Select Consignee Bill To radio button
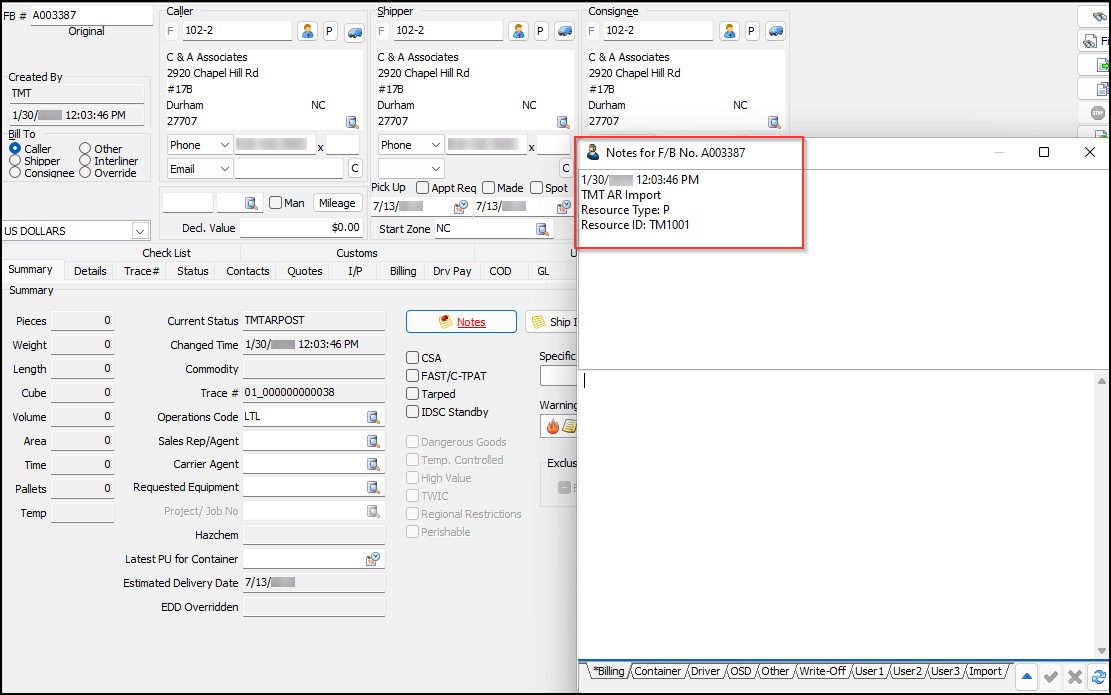The width and height of the screenshot is (1111, 695). [15, 173]
